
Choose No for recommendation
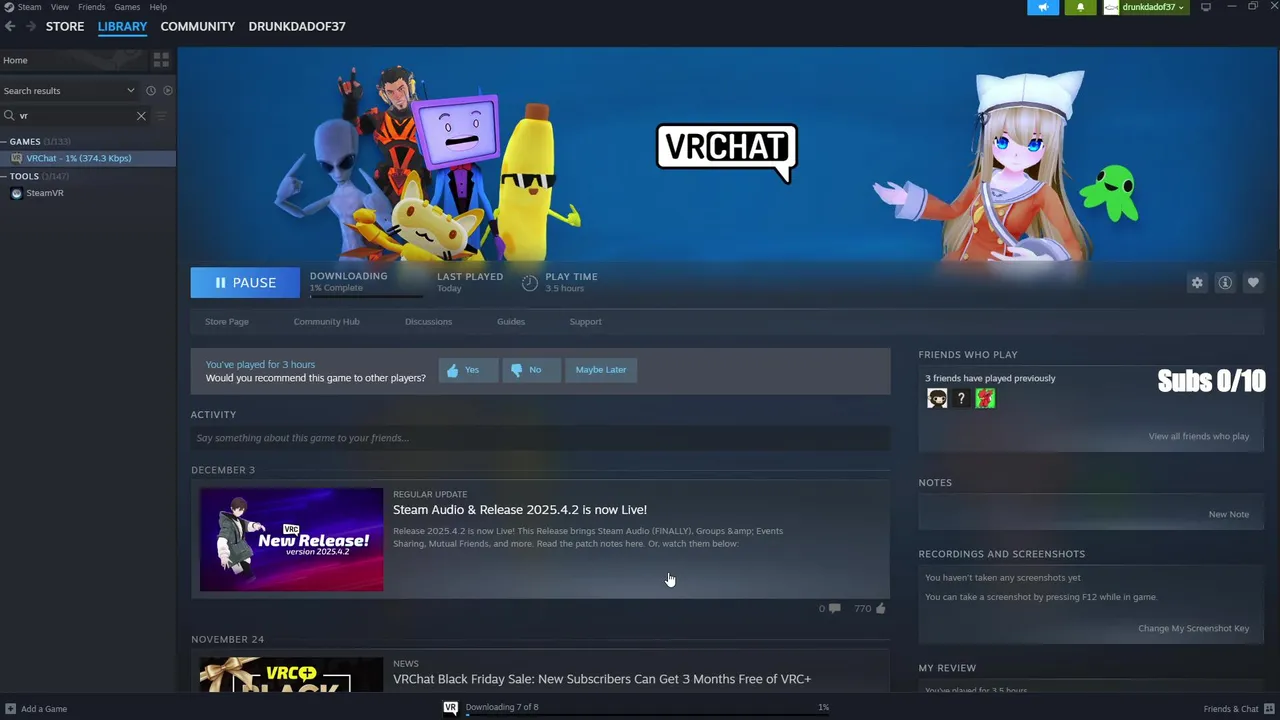(531, 370)
